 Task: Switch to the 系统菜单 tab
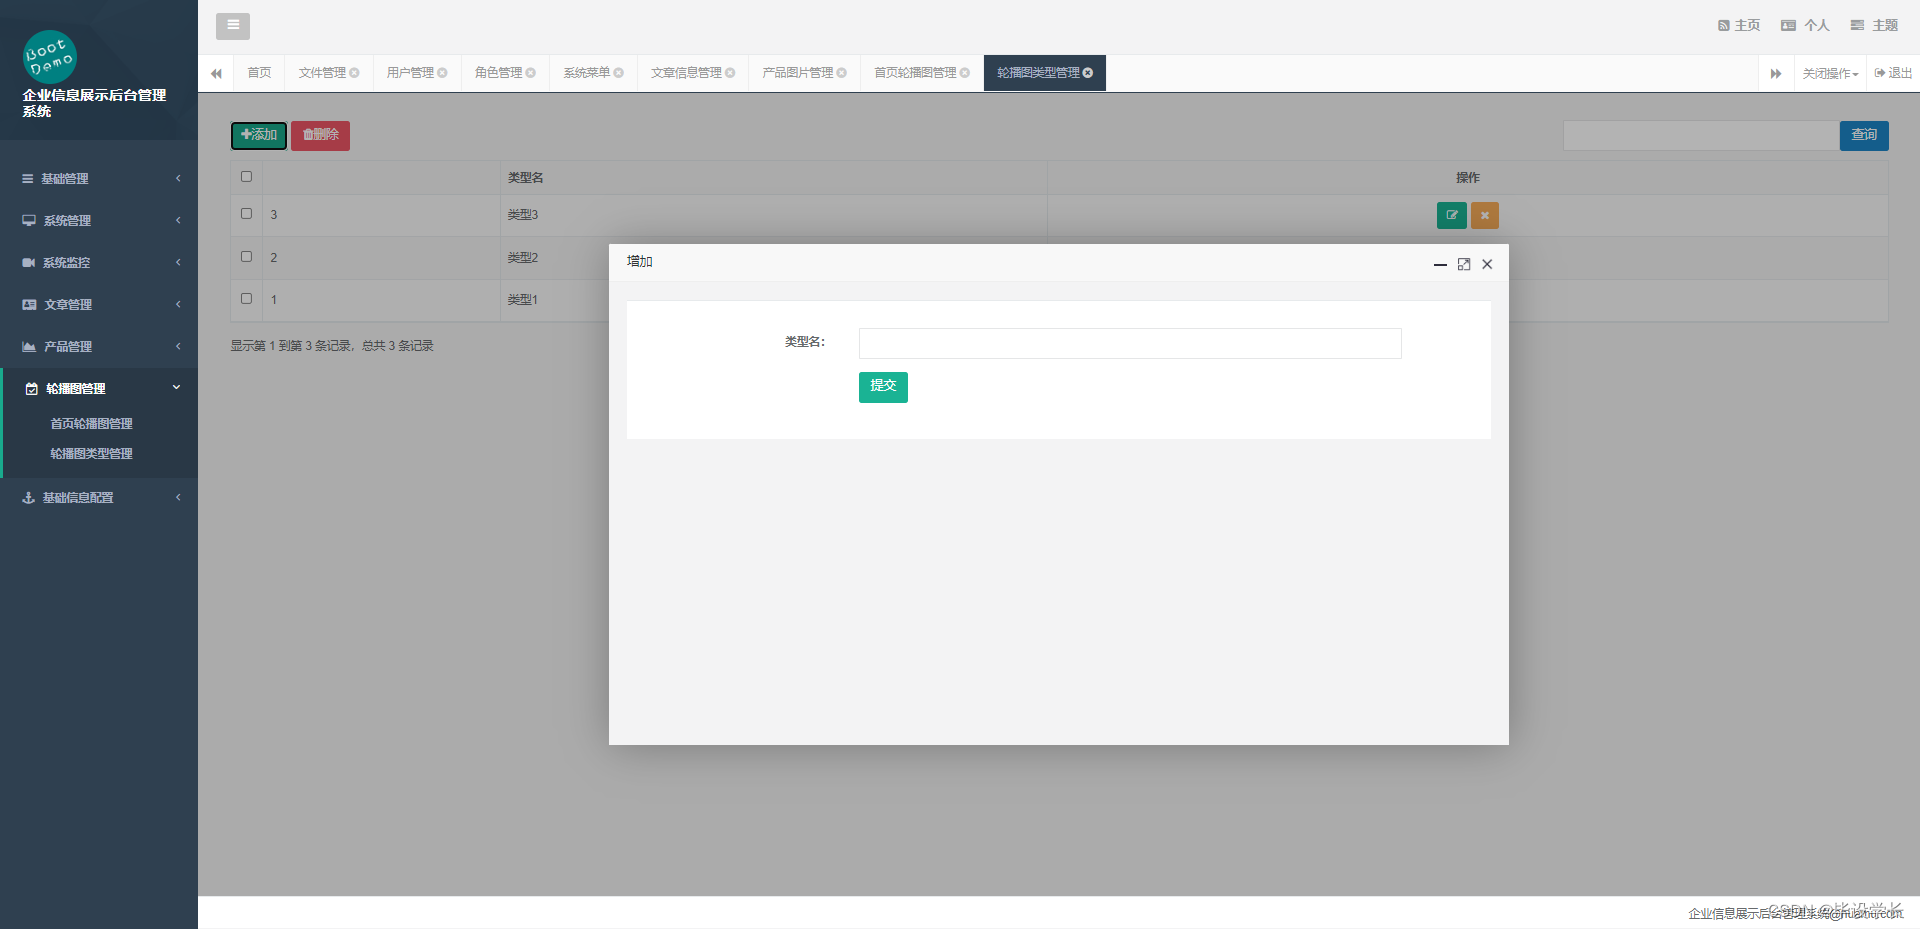(586, 73)
